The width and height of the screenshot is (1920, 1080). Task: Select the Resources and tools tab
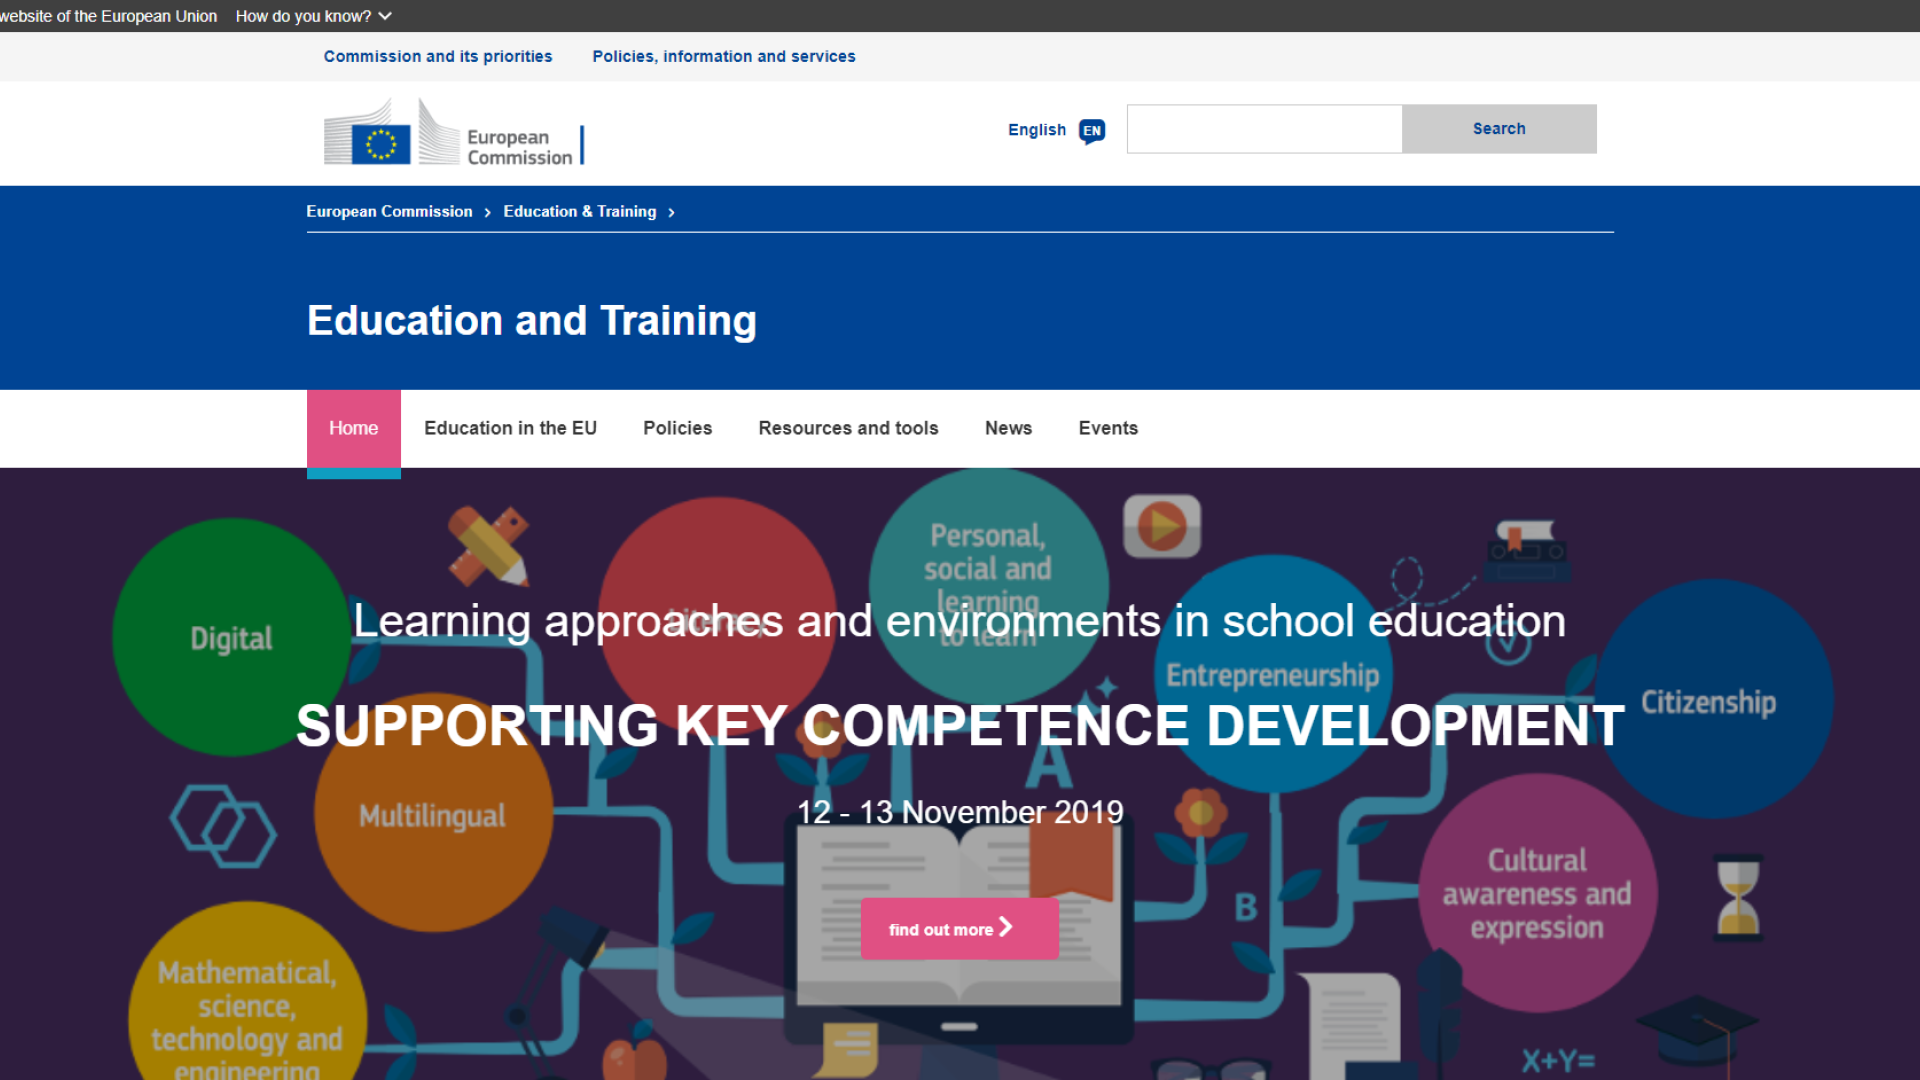point(848,428)
